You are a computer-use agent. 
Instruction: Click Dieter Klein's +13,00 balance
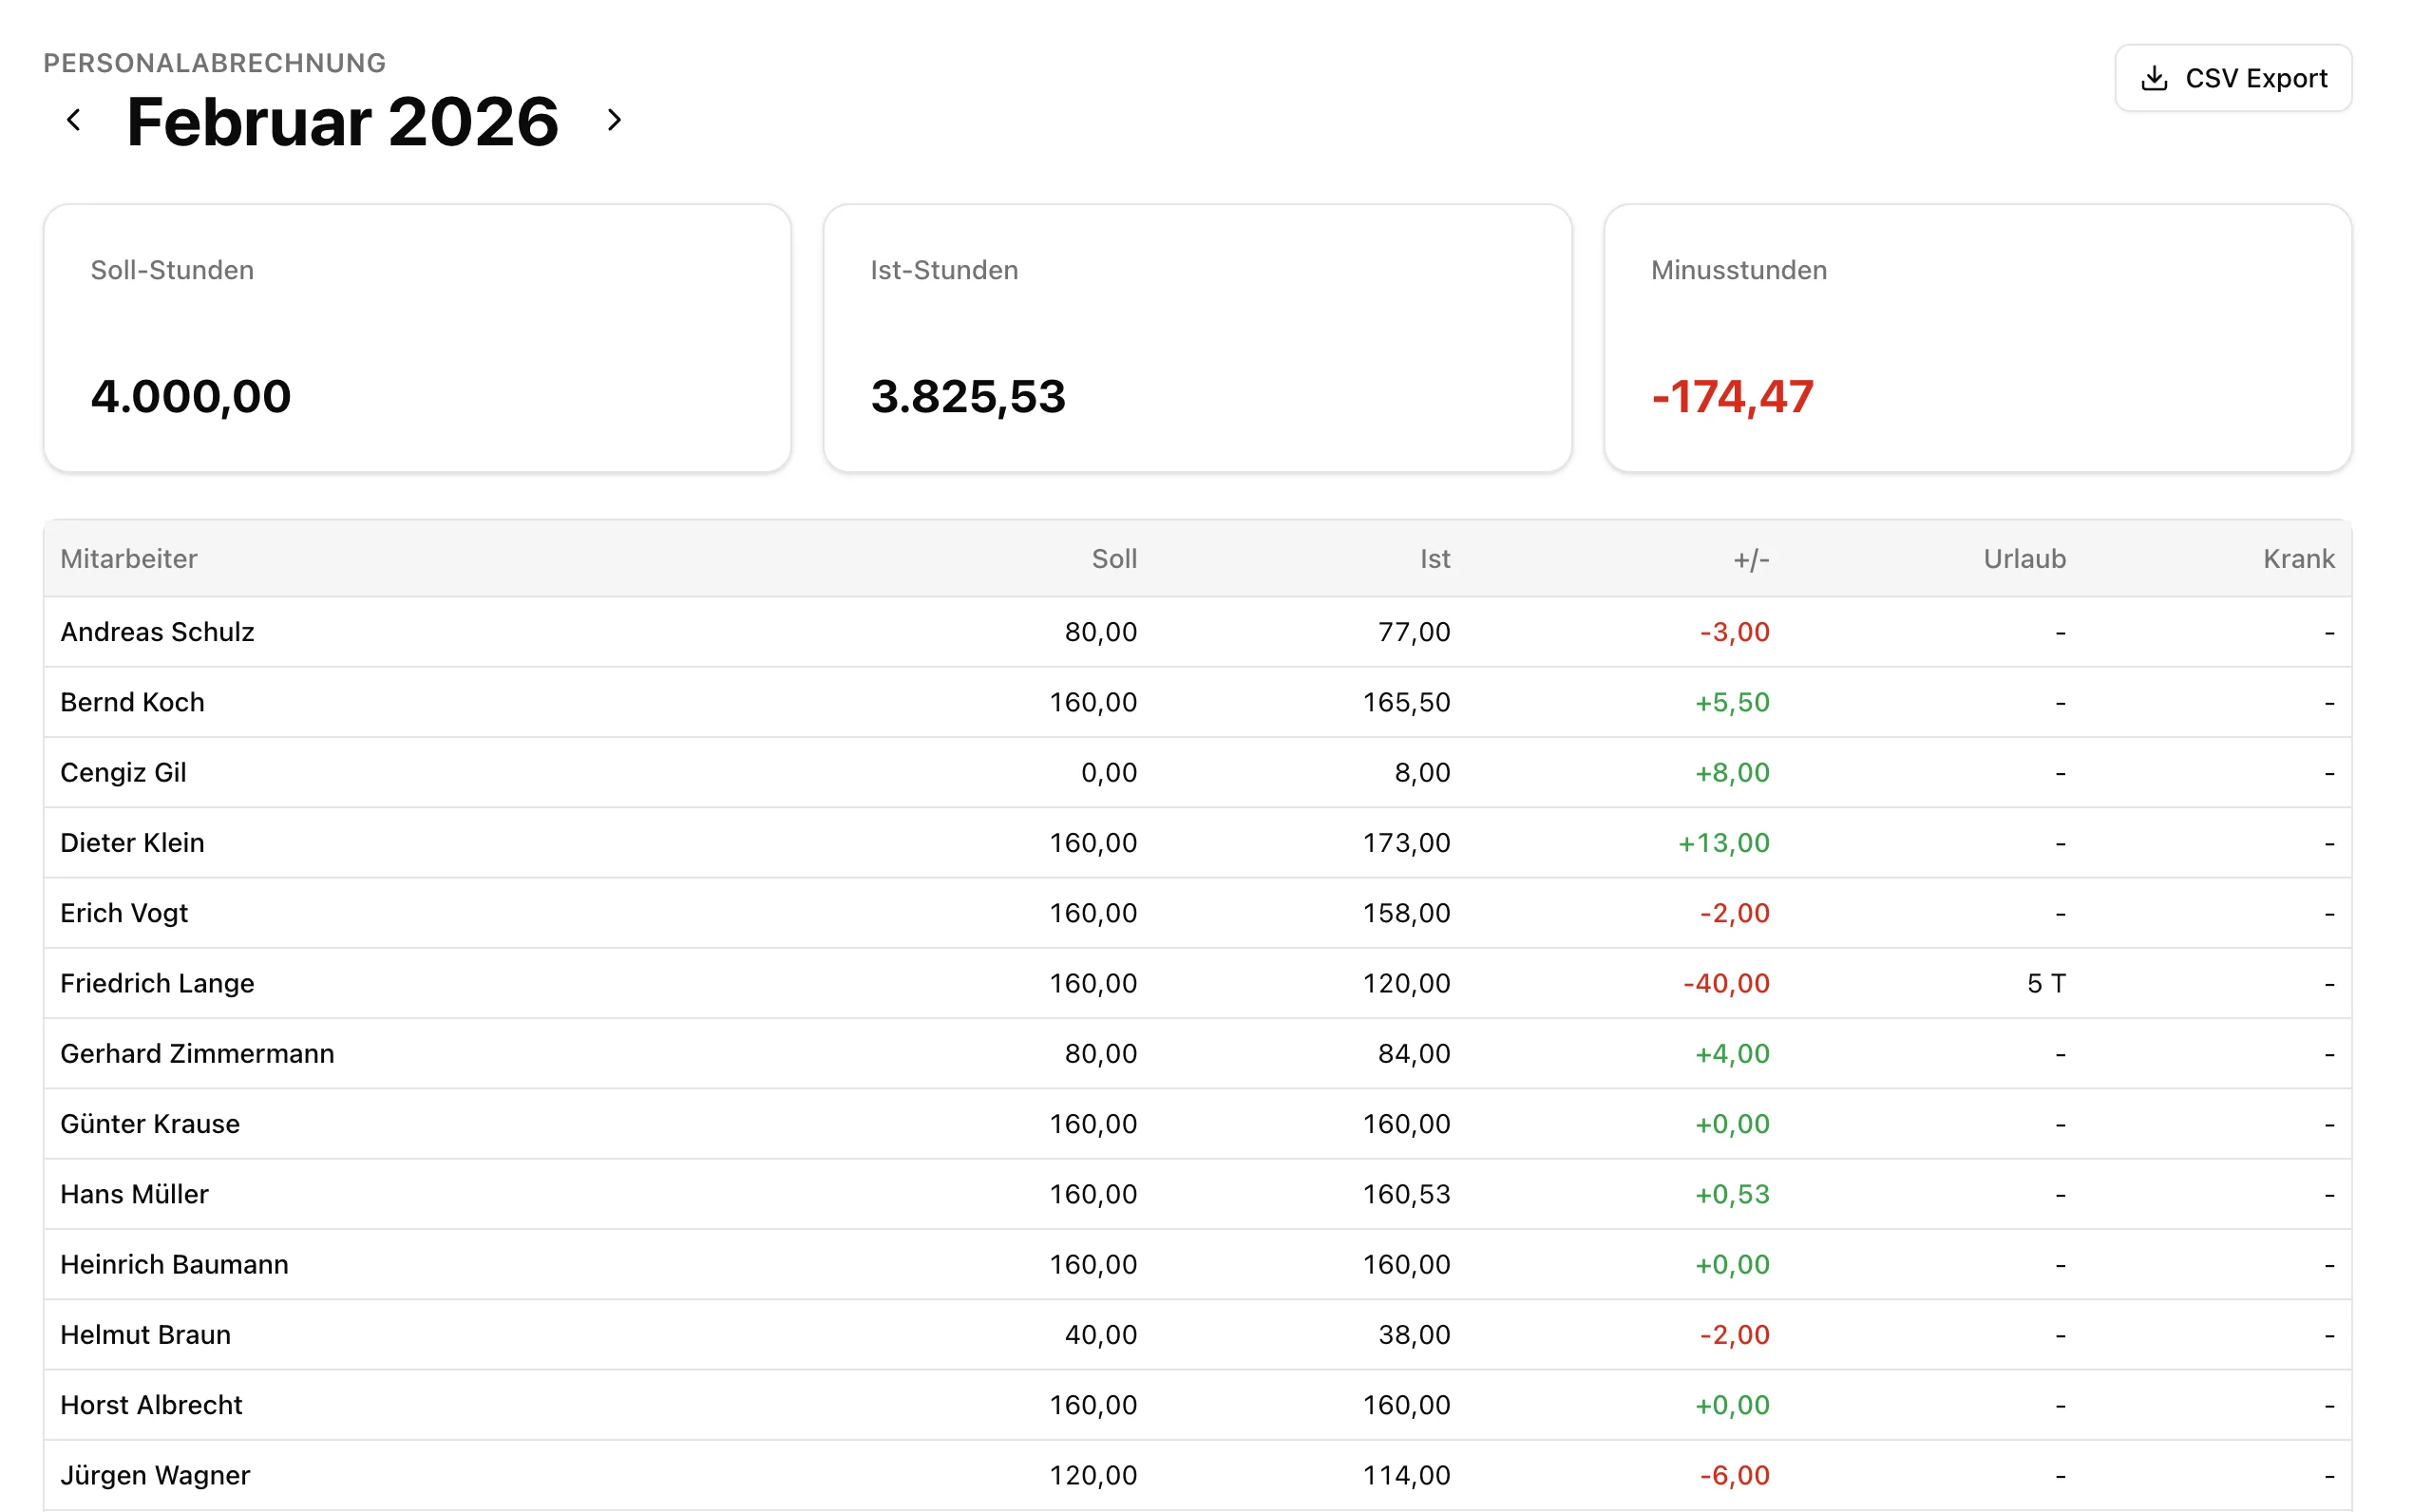1723,843
